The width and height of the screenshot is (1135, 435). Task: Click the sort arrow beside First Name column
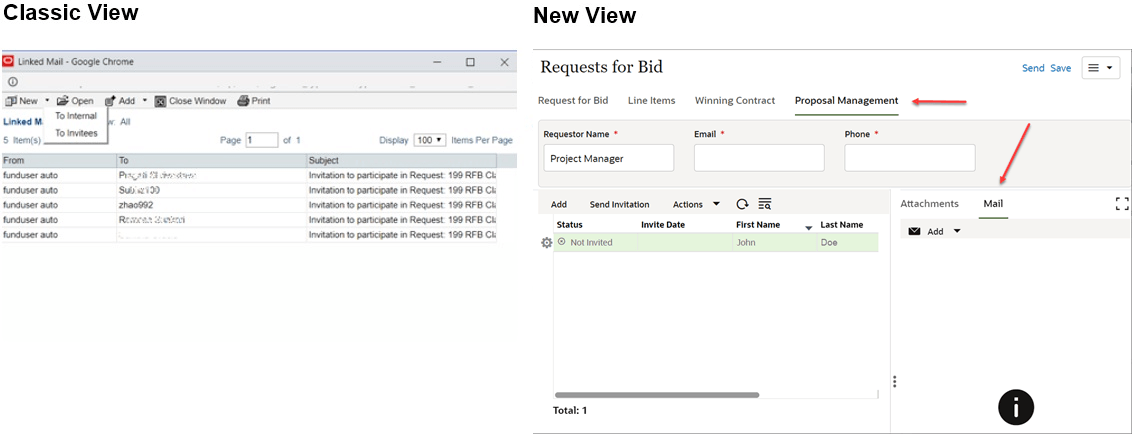[809, 228]
